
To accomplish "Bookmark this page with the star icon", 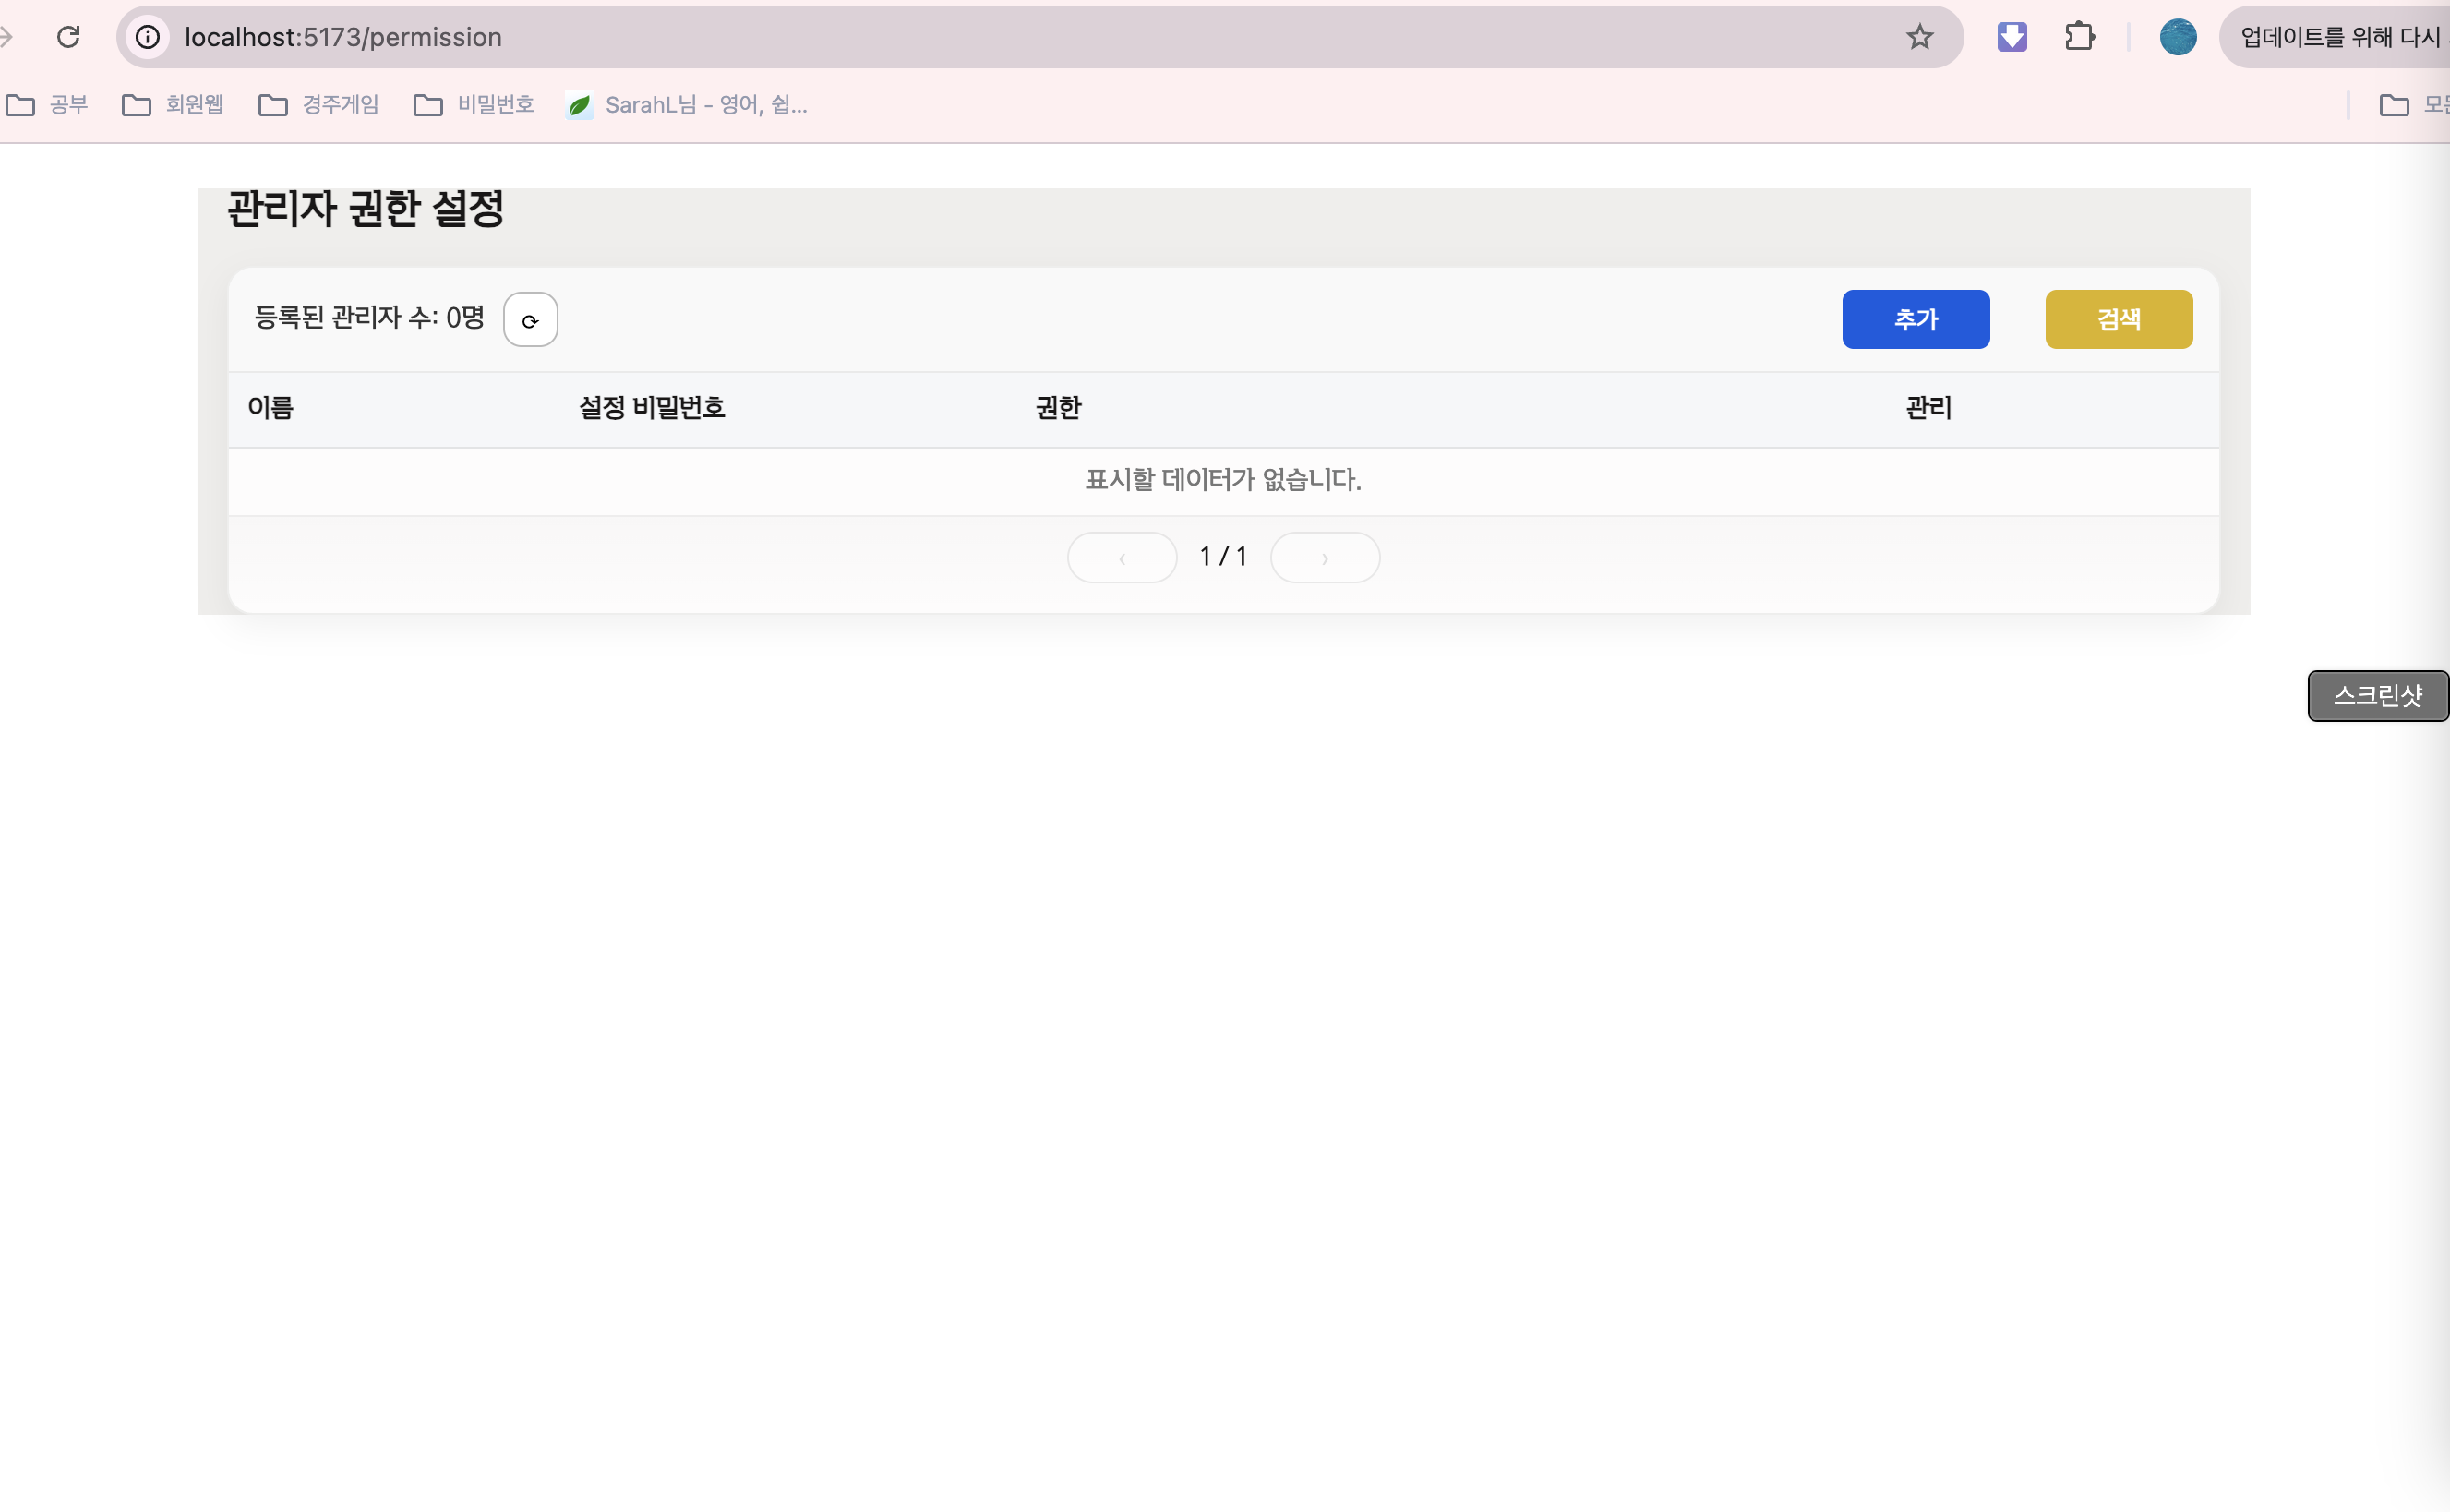I will tap(1919, 37).
